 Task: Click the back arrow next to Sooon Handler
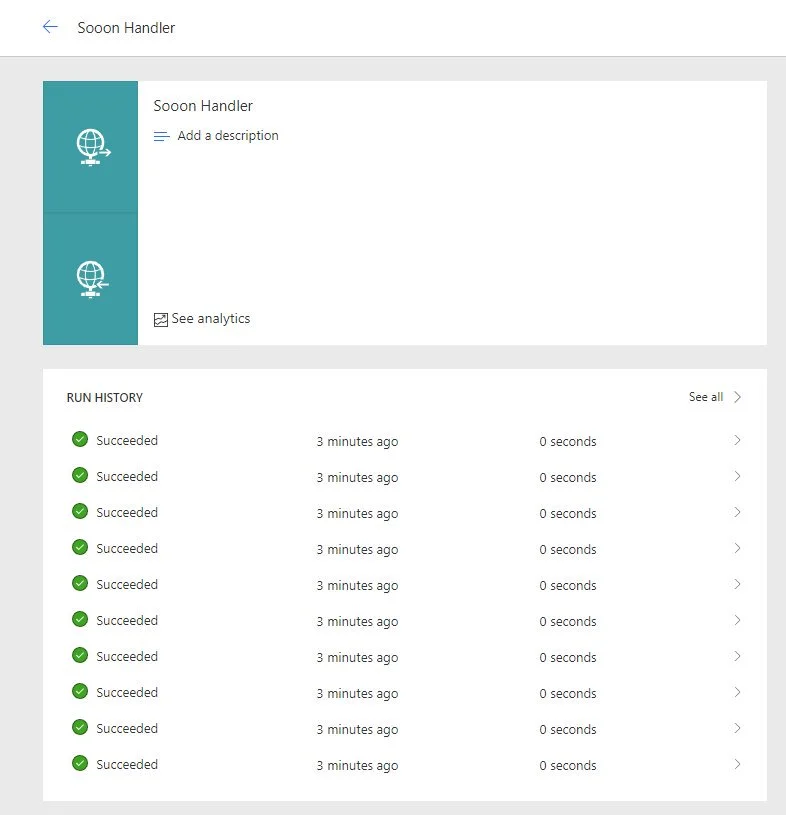[50, 27]
